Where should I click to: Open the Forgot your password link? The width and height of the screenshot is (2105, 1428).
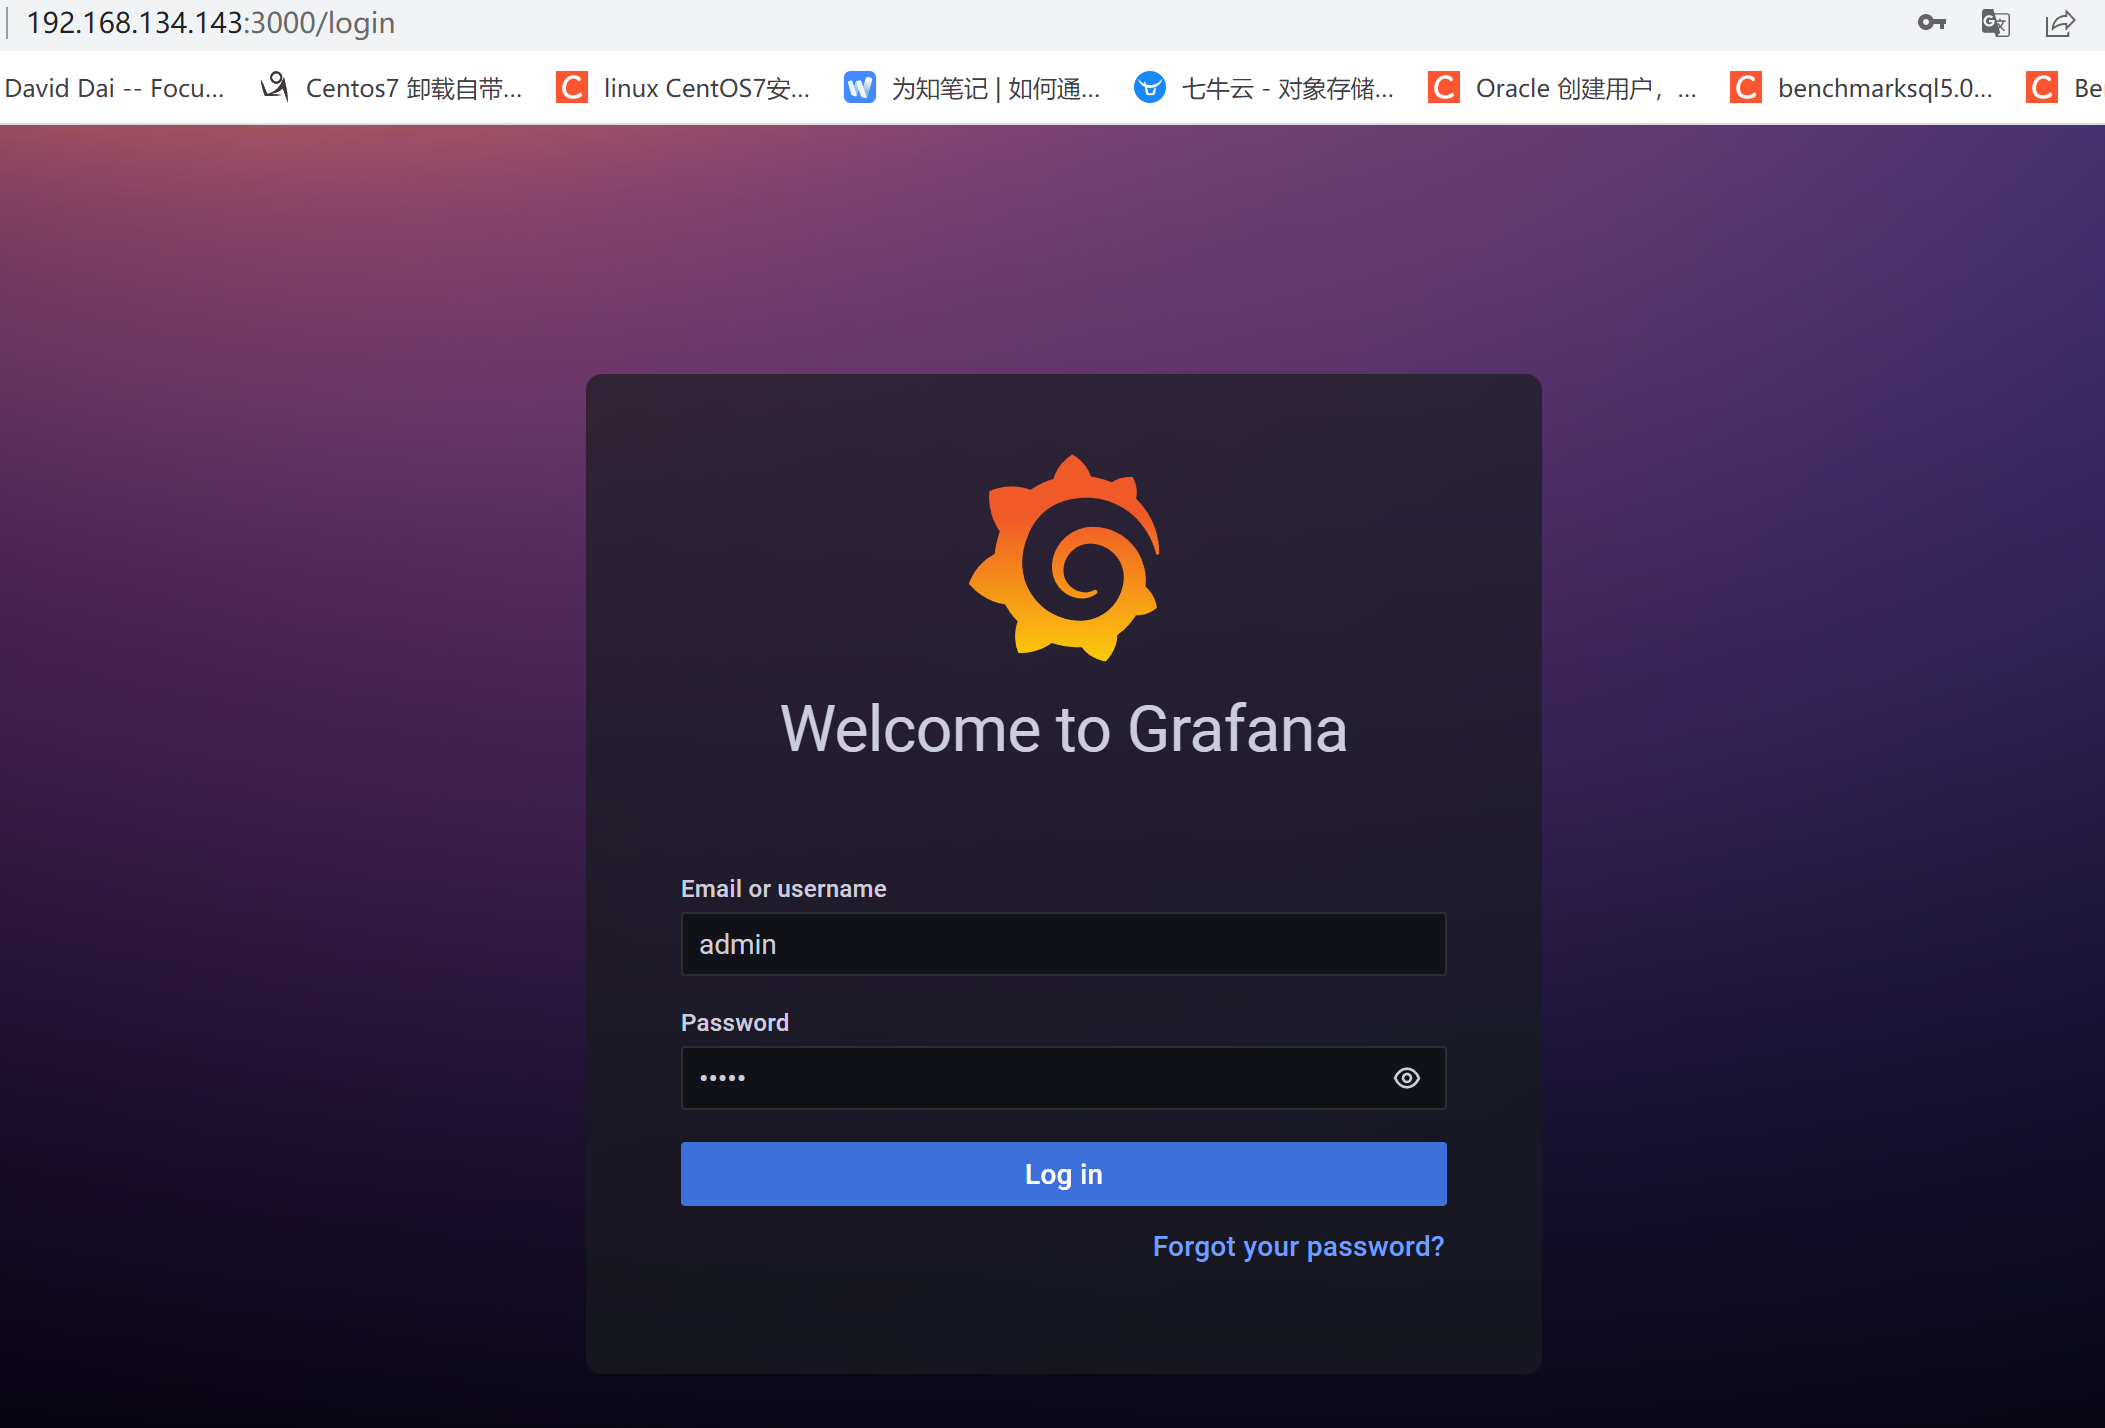pyautogui.click(x=1298, y=1247)
